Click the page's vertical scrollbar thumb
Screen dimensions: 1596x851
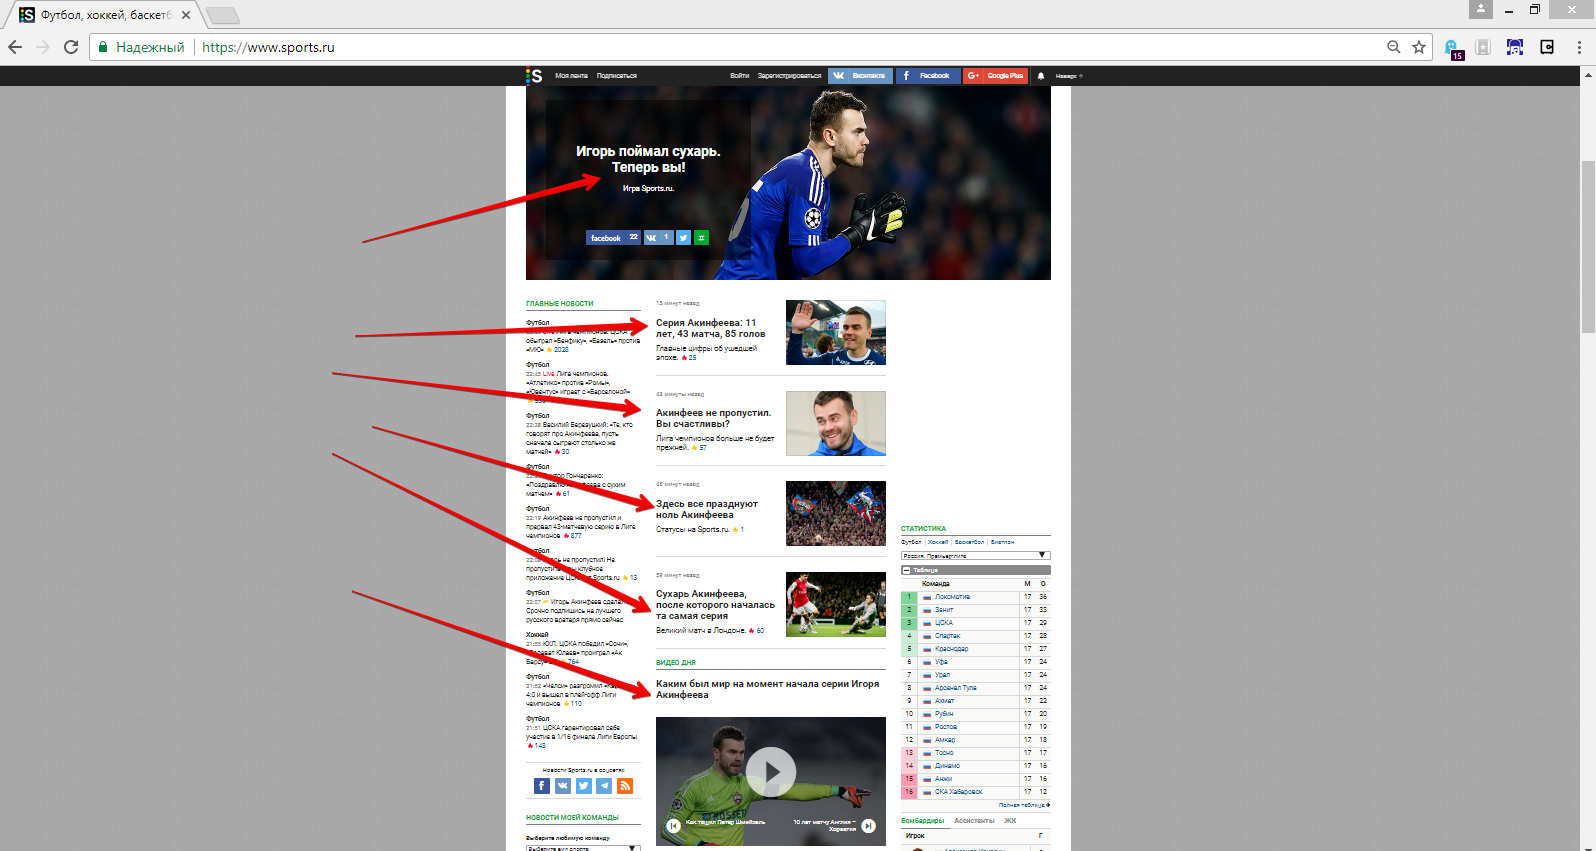1588,246
